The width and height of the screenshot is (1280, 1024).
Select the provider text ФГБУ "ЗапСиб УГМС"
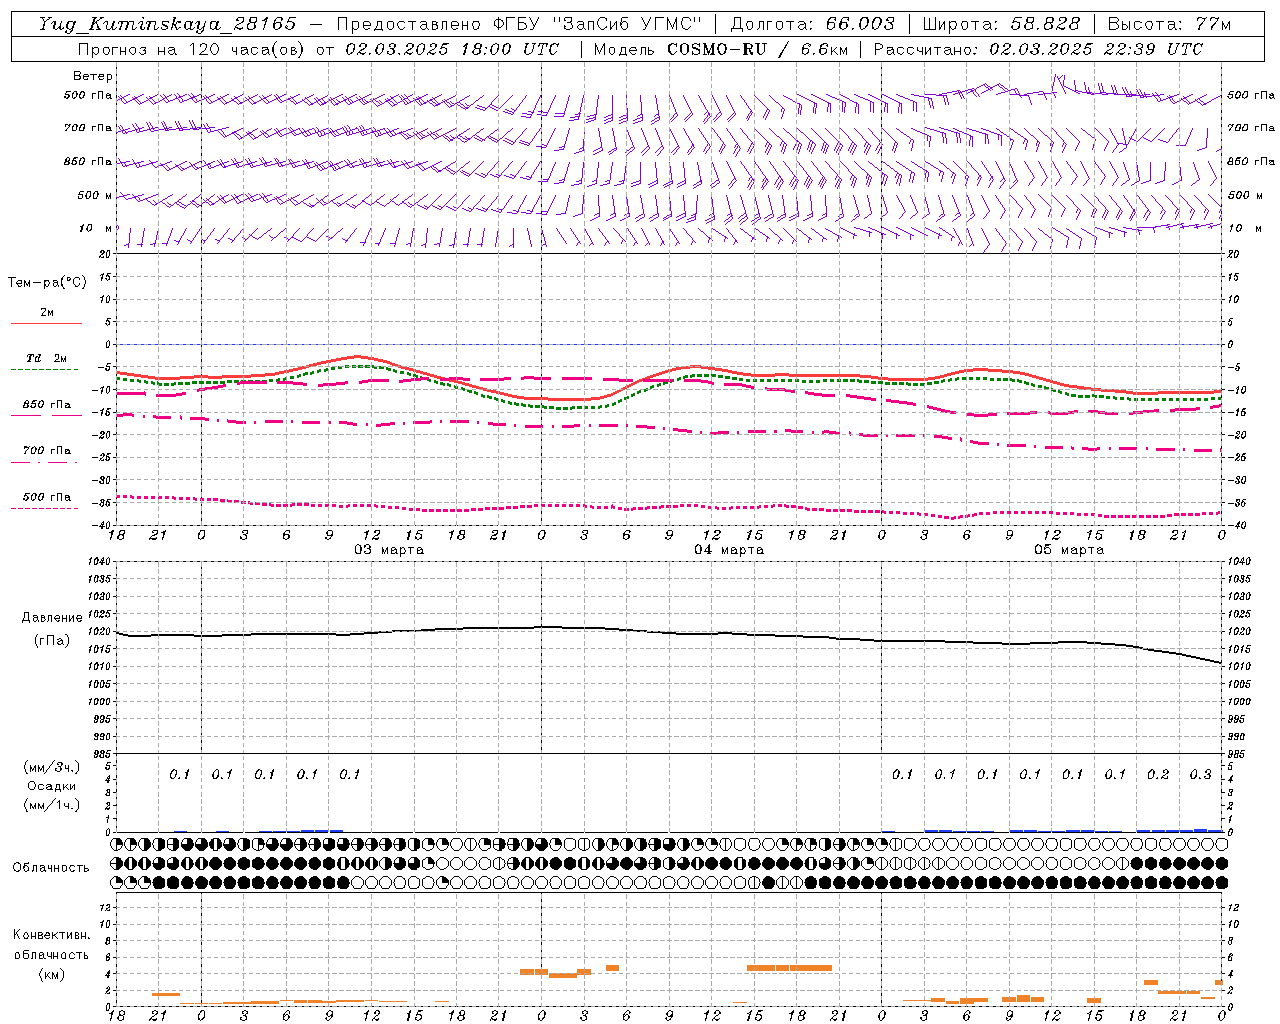pyautogui.click(x=600, y=24)
